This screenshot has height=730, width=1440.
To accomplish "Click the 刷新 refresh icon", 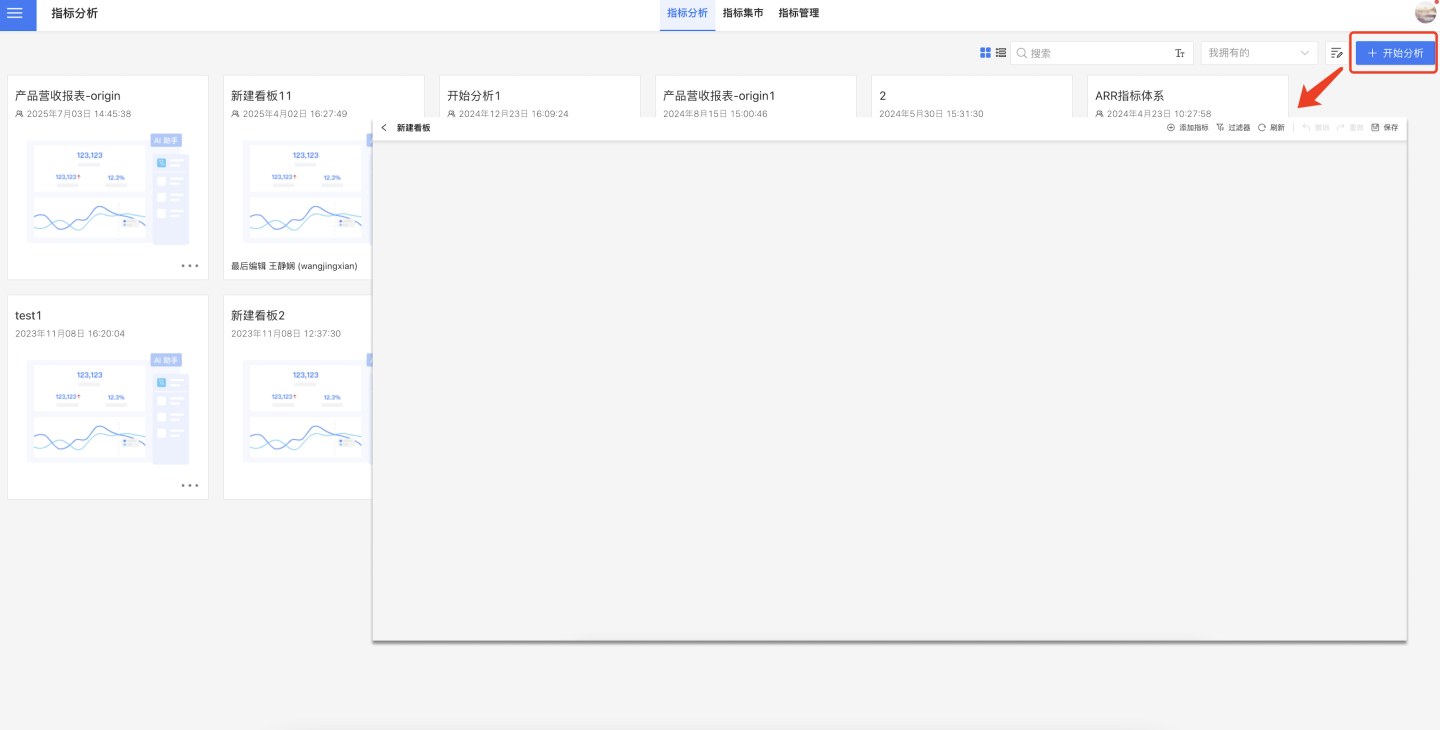I will tap(1271, 128).
